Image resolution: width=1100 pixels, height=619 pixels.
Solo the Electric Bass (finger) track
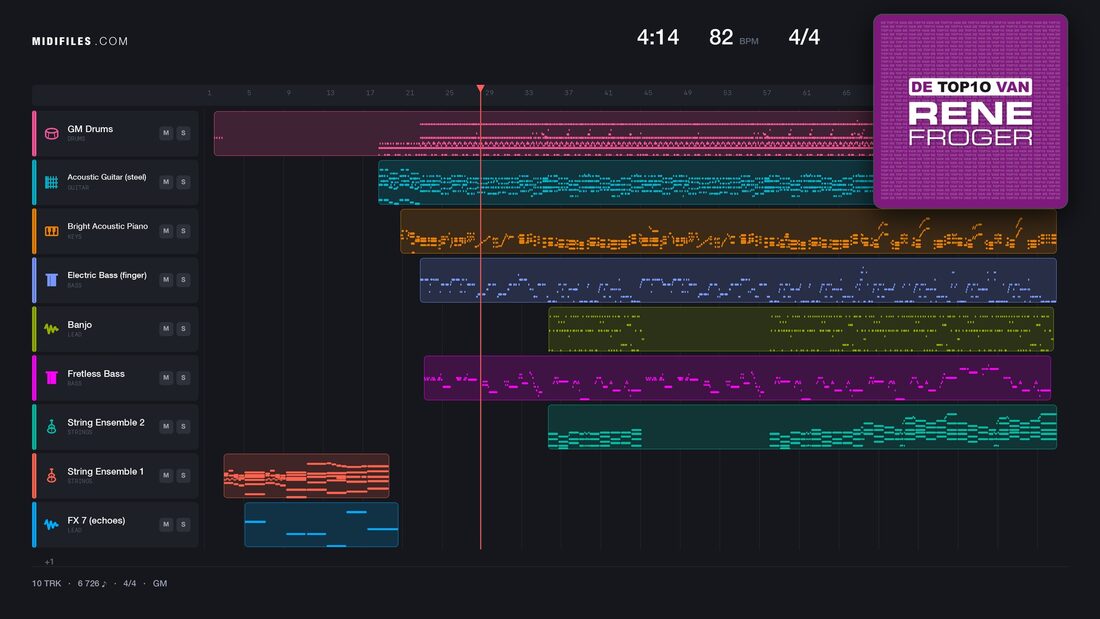point(183,279)
